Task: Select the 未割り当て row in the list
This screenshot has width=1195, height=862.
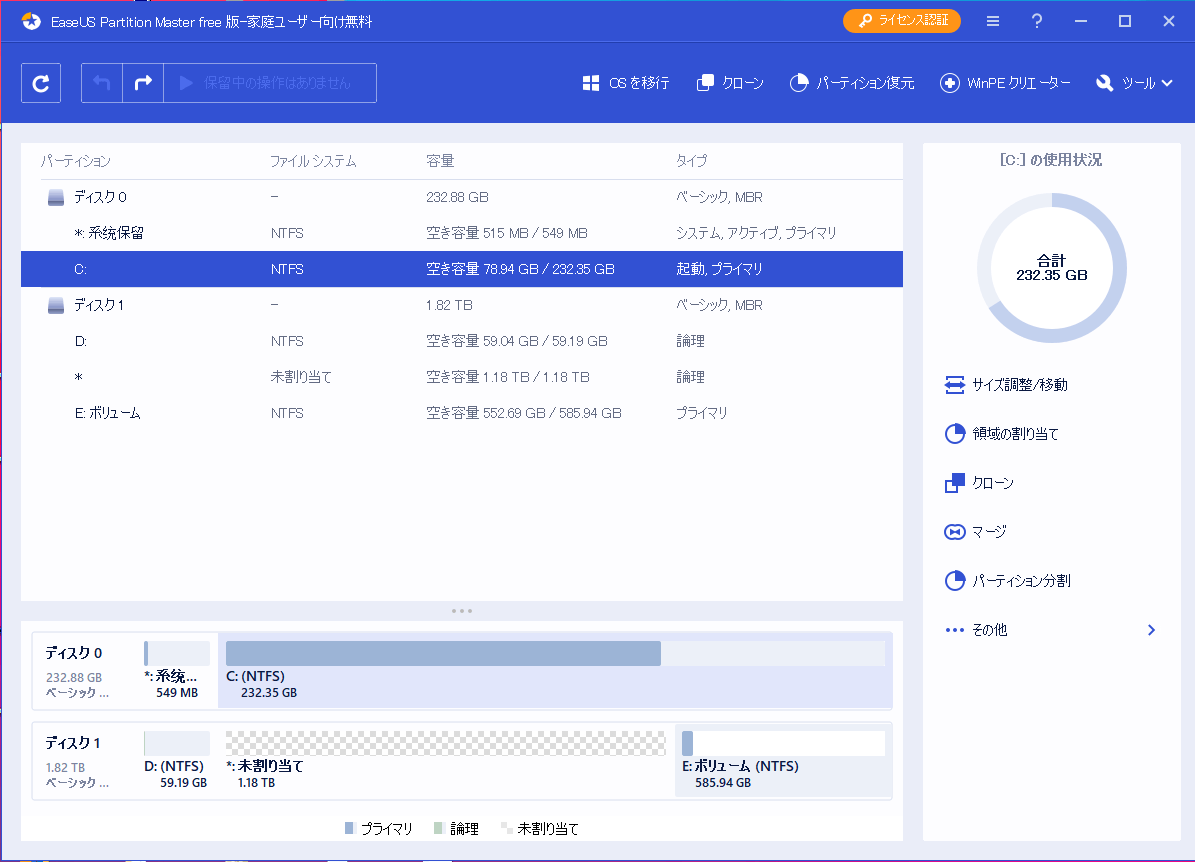Action: tap(462, 377)
